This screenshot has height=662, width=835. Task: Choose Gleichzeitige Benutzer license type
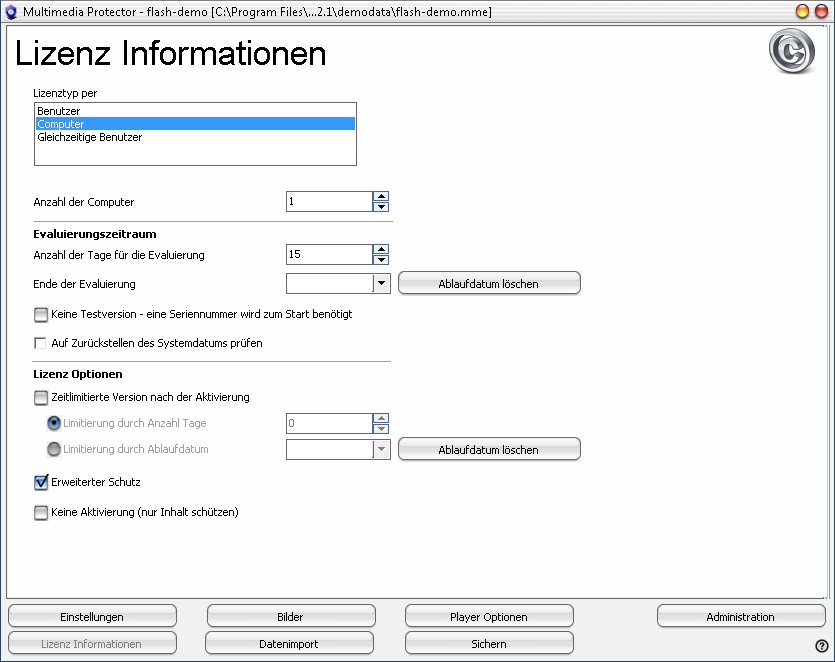coord(89,137)
